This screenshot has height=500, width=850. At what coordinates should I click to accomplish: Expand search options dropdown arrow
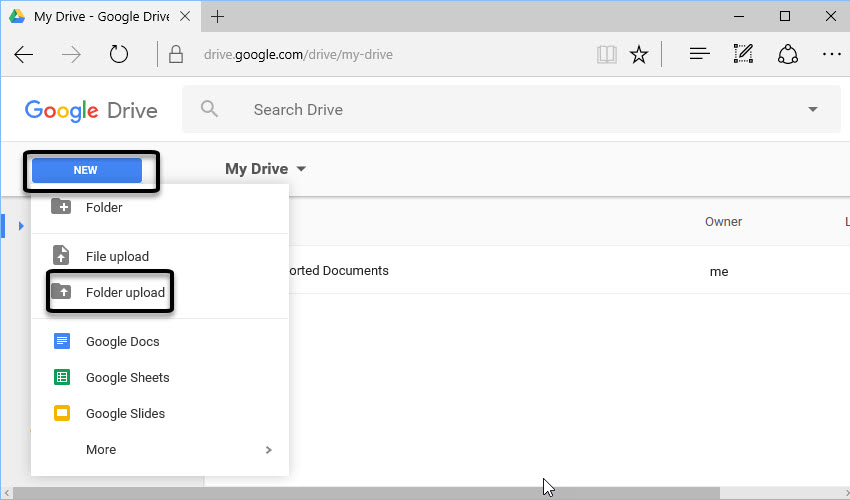[x=813, y=109]
